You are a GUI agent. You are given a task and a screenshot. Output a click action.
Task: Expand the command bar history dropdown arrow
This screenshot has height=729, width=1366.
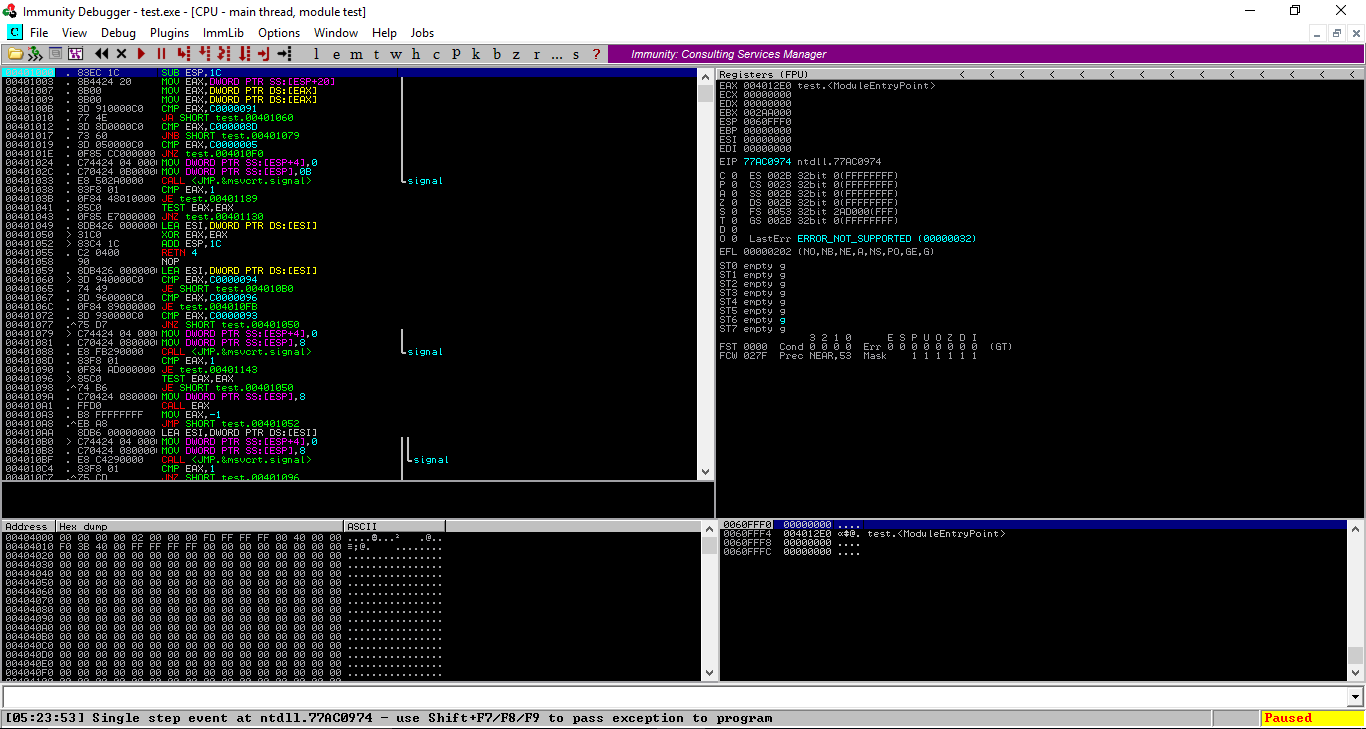(1355, 697)
